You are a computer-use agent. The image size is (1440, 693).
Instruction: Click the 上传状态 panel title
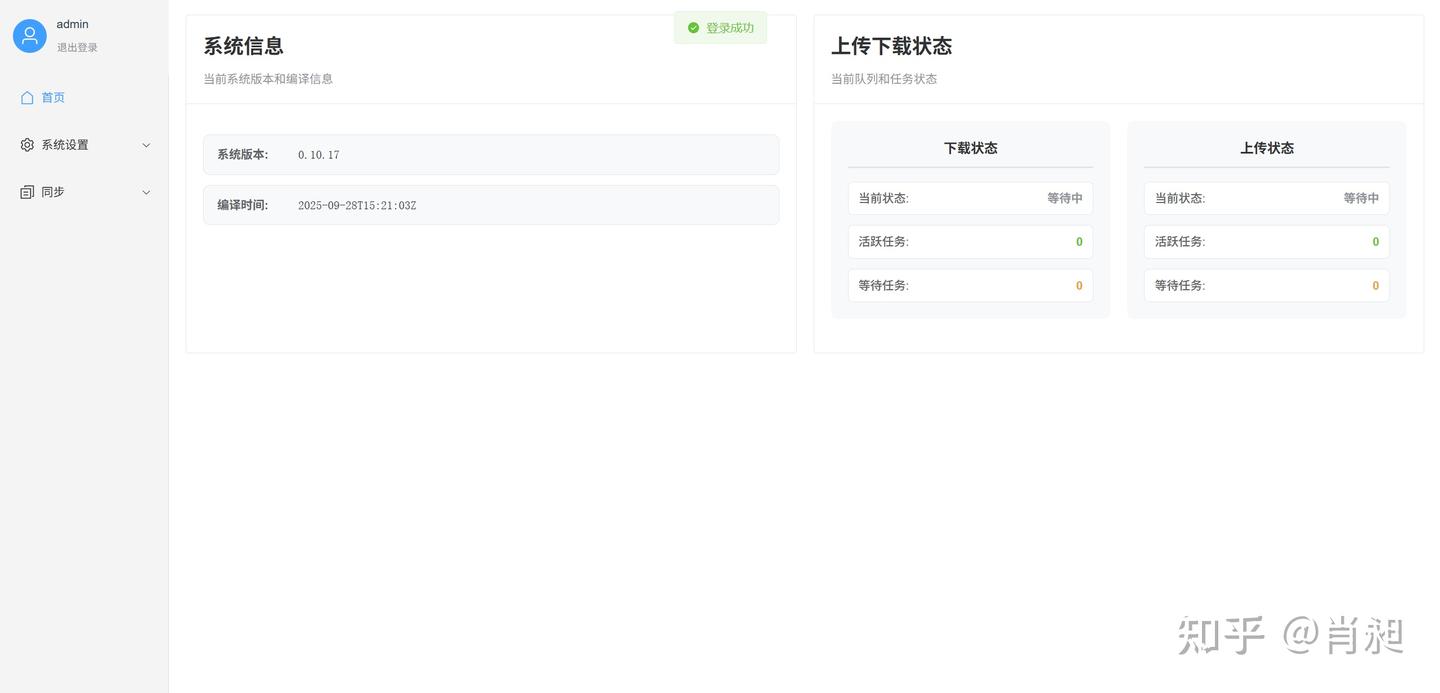tap(1267, 148)
